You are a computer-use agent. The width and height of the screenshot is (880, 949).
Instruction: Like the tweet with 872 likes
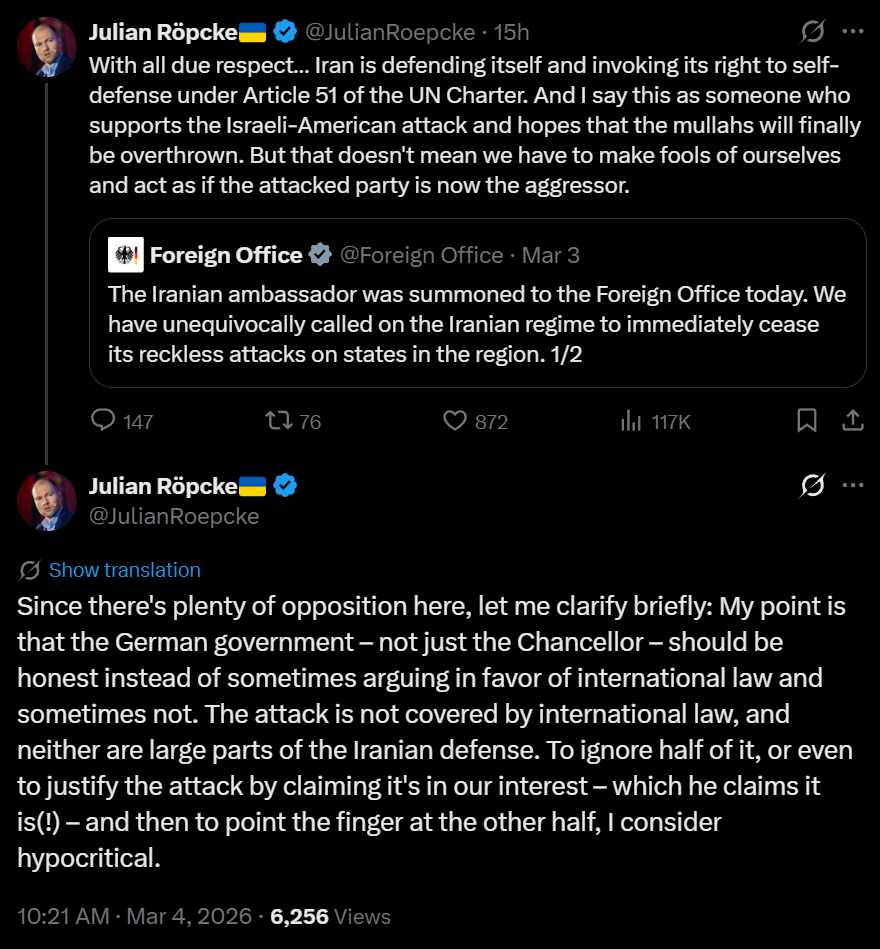pos(456,421)
